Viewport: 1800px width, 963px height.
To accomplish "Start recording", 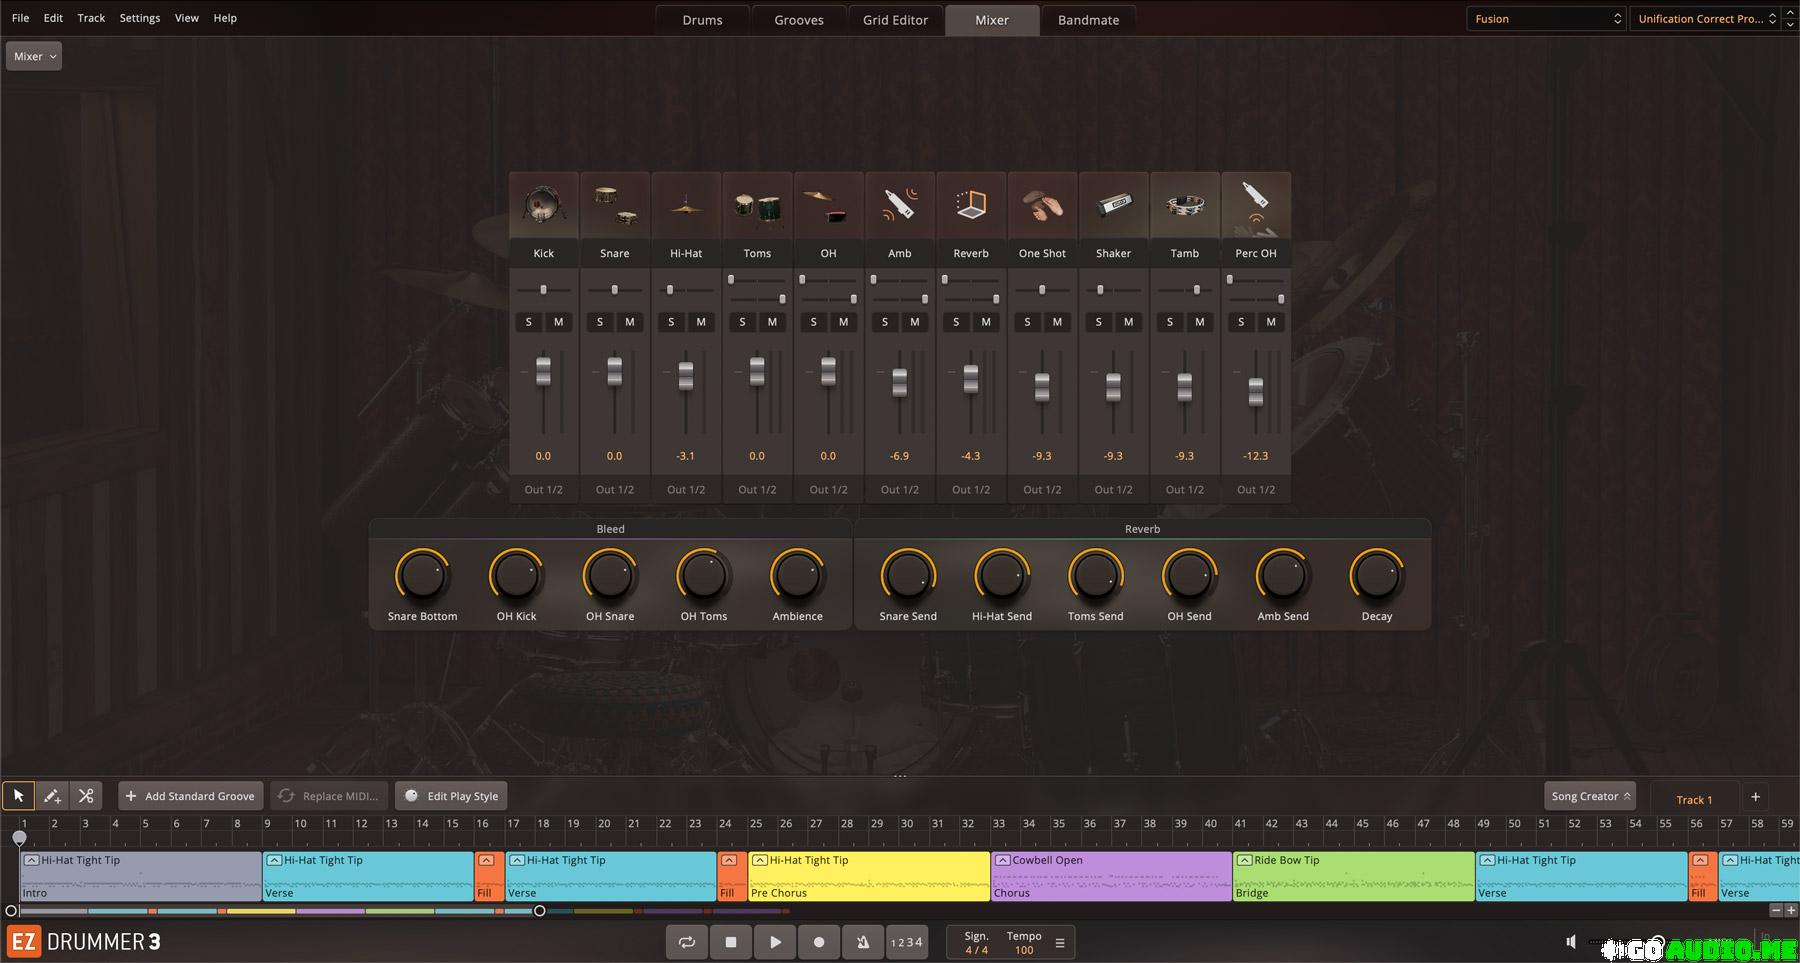I will tap(819, 942).
